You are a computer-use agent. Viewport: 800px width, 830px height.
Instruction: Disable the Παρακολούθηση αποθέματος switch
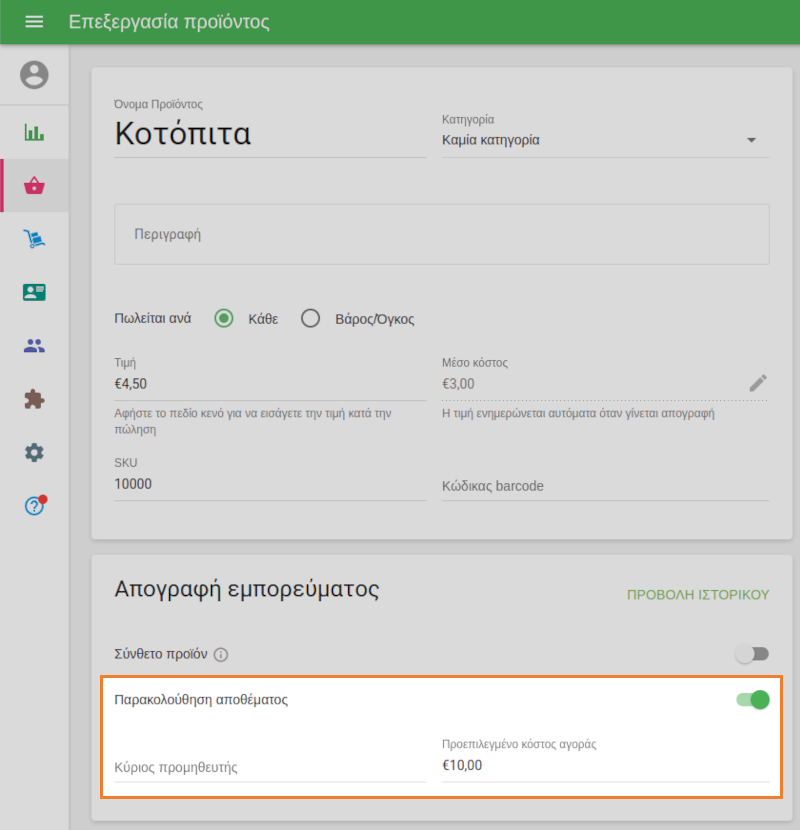point(753,700)
